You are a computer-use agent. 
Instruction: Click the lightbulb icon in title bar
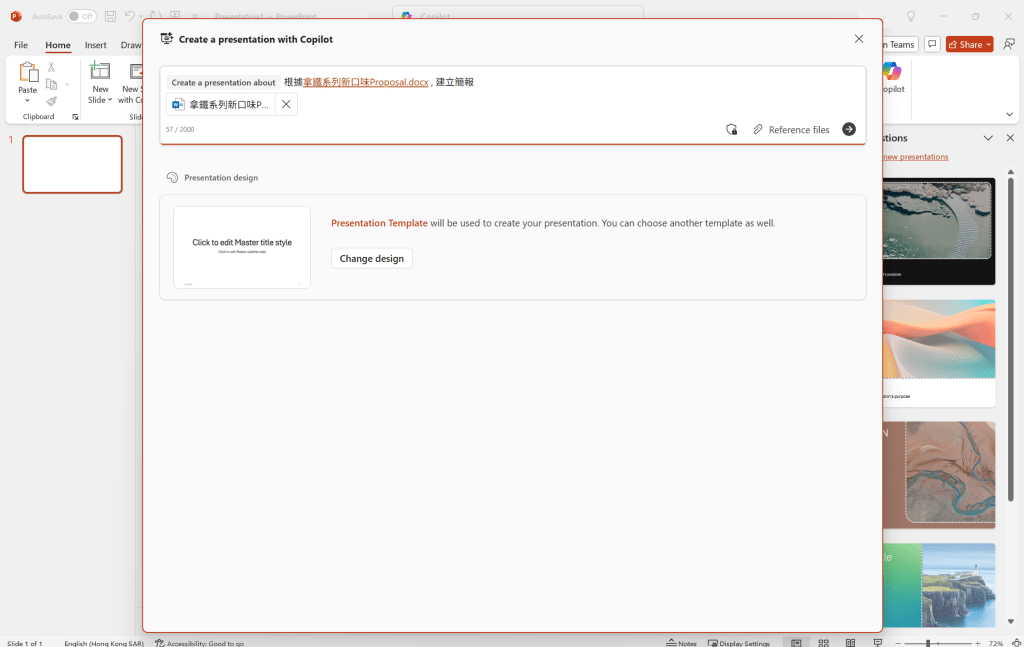click(x=910, y=16)
